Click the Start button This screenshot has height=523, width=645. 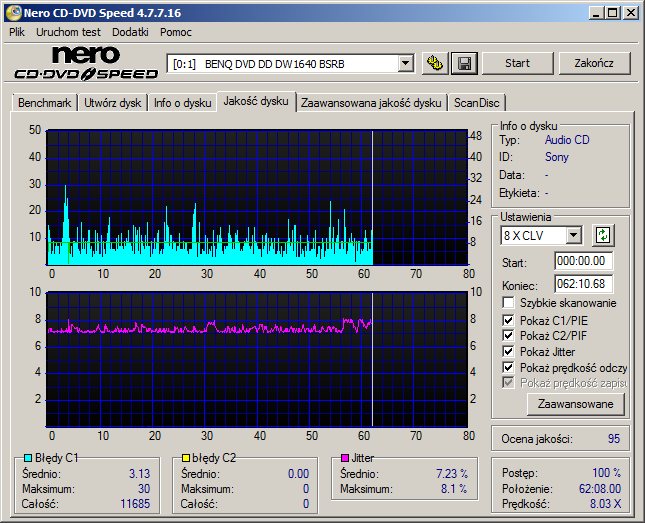point(517,63)
